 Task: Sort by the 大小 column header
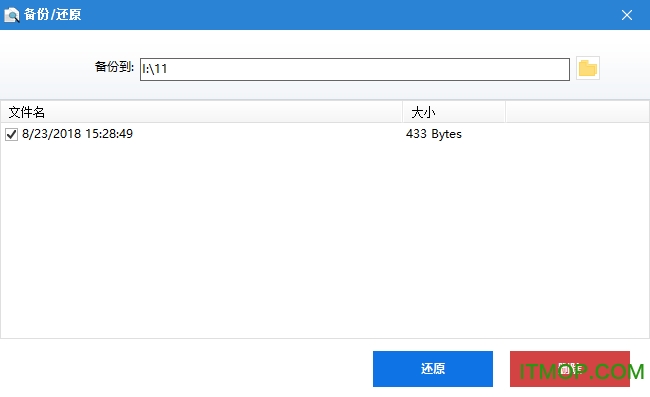click(x=454, y=112)
